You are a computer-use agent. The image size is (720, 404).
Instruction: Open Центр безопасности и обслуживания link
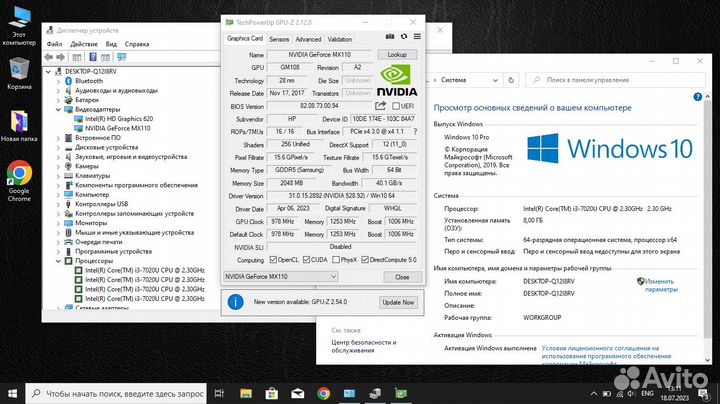[x=364, y=346]
